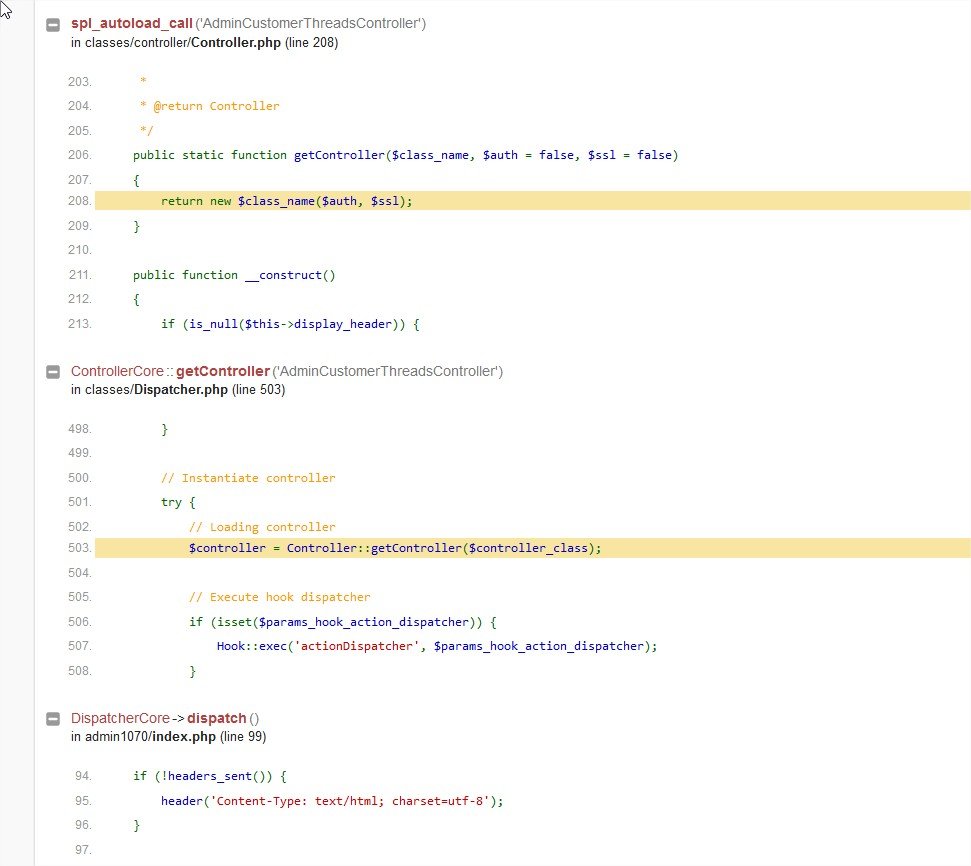Click the if (!headers_sent()) line

click(210, 776)
